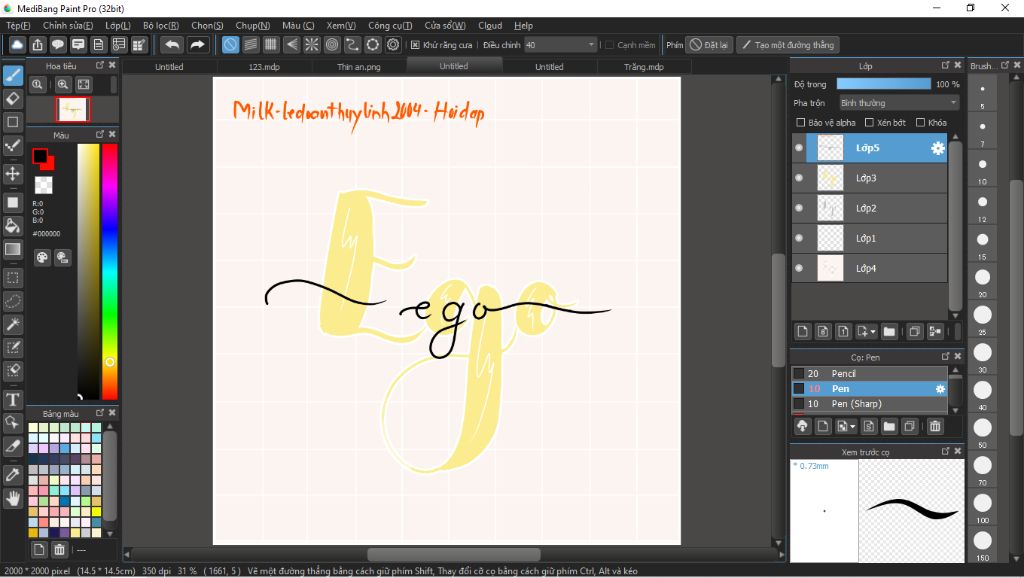Open the Pha trộn blend mode dropdown

point(898,103)
